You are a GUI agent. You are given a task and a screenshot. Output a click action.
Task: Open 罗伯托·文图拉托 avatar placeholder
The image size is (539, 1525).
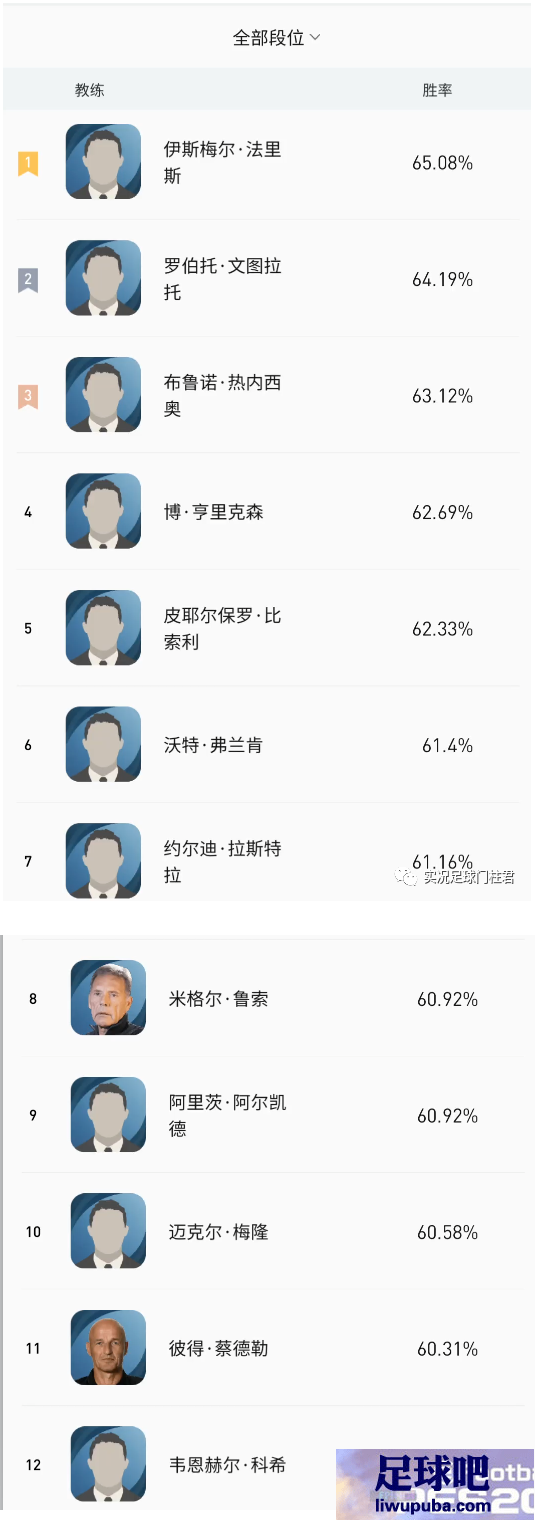103,278
